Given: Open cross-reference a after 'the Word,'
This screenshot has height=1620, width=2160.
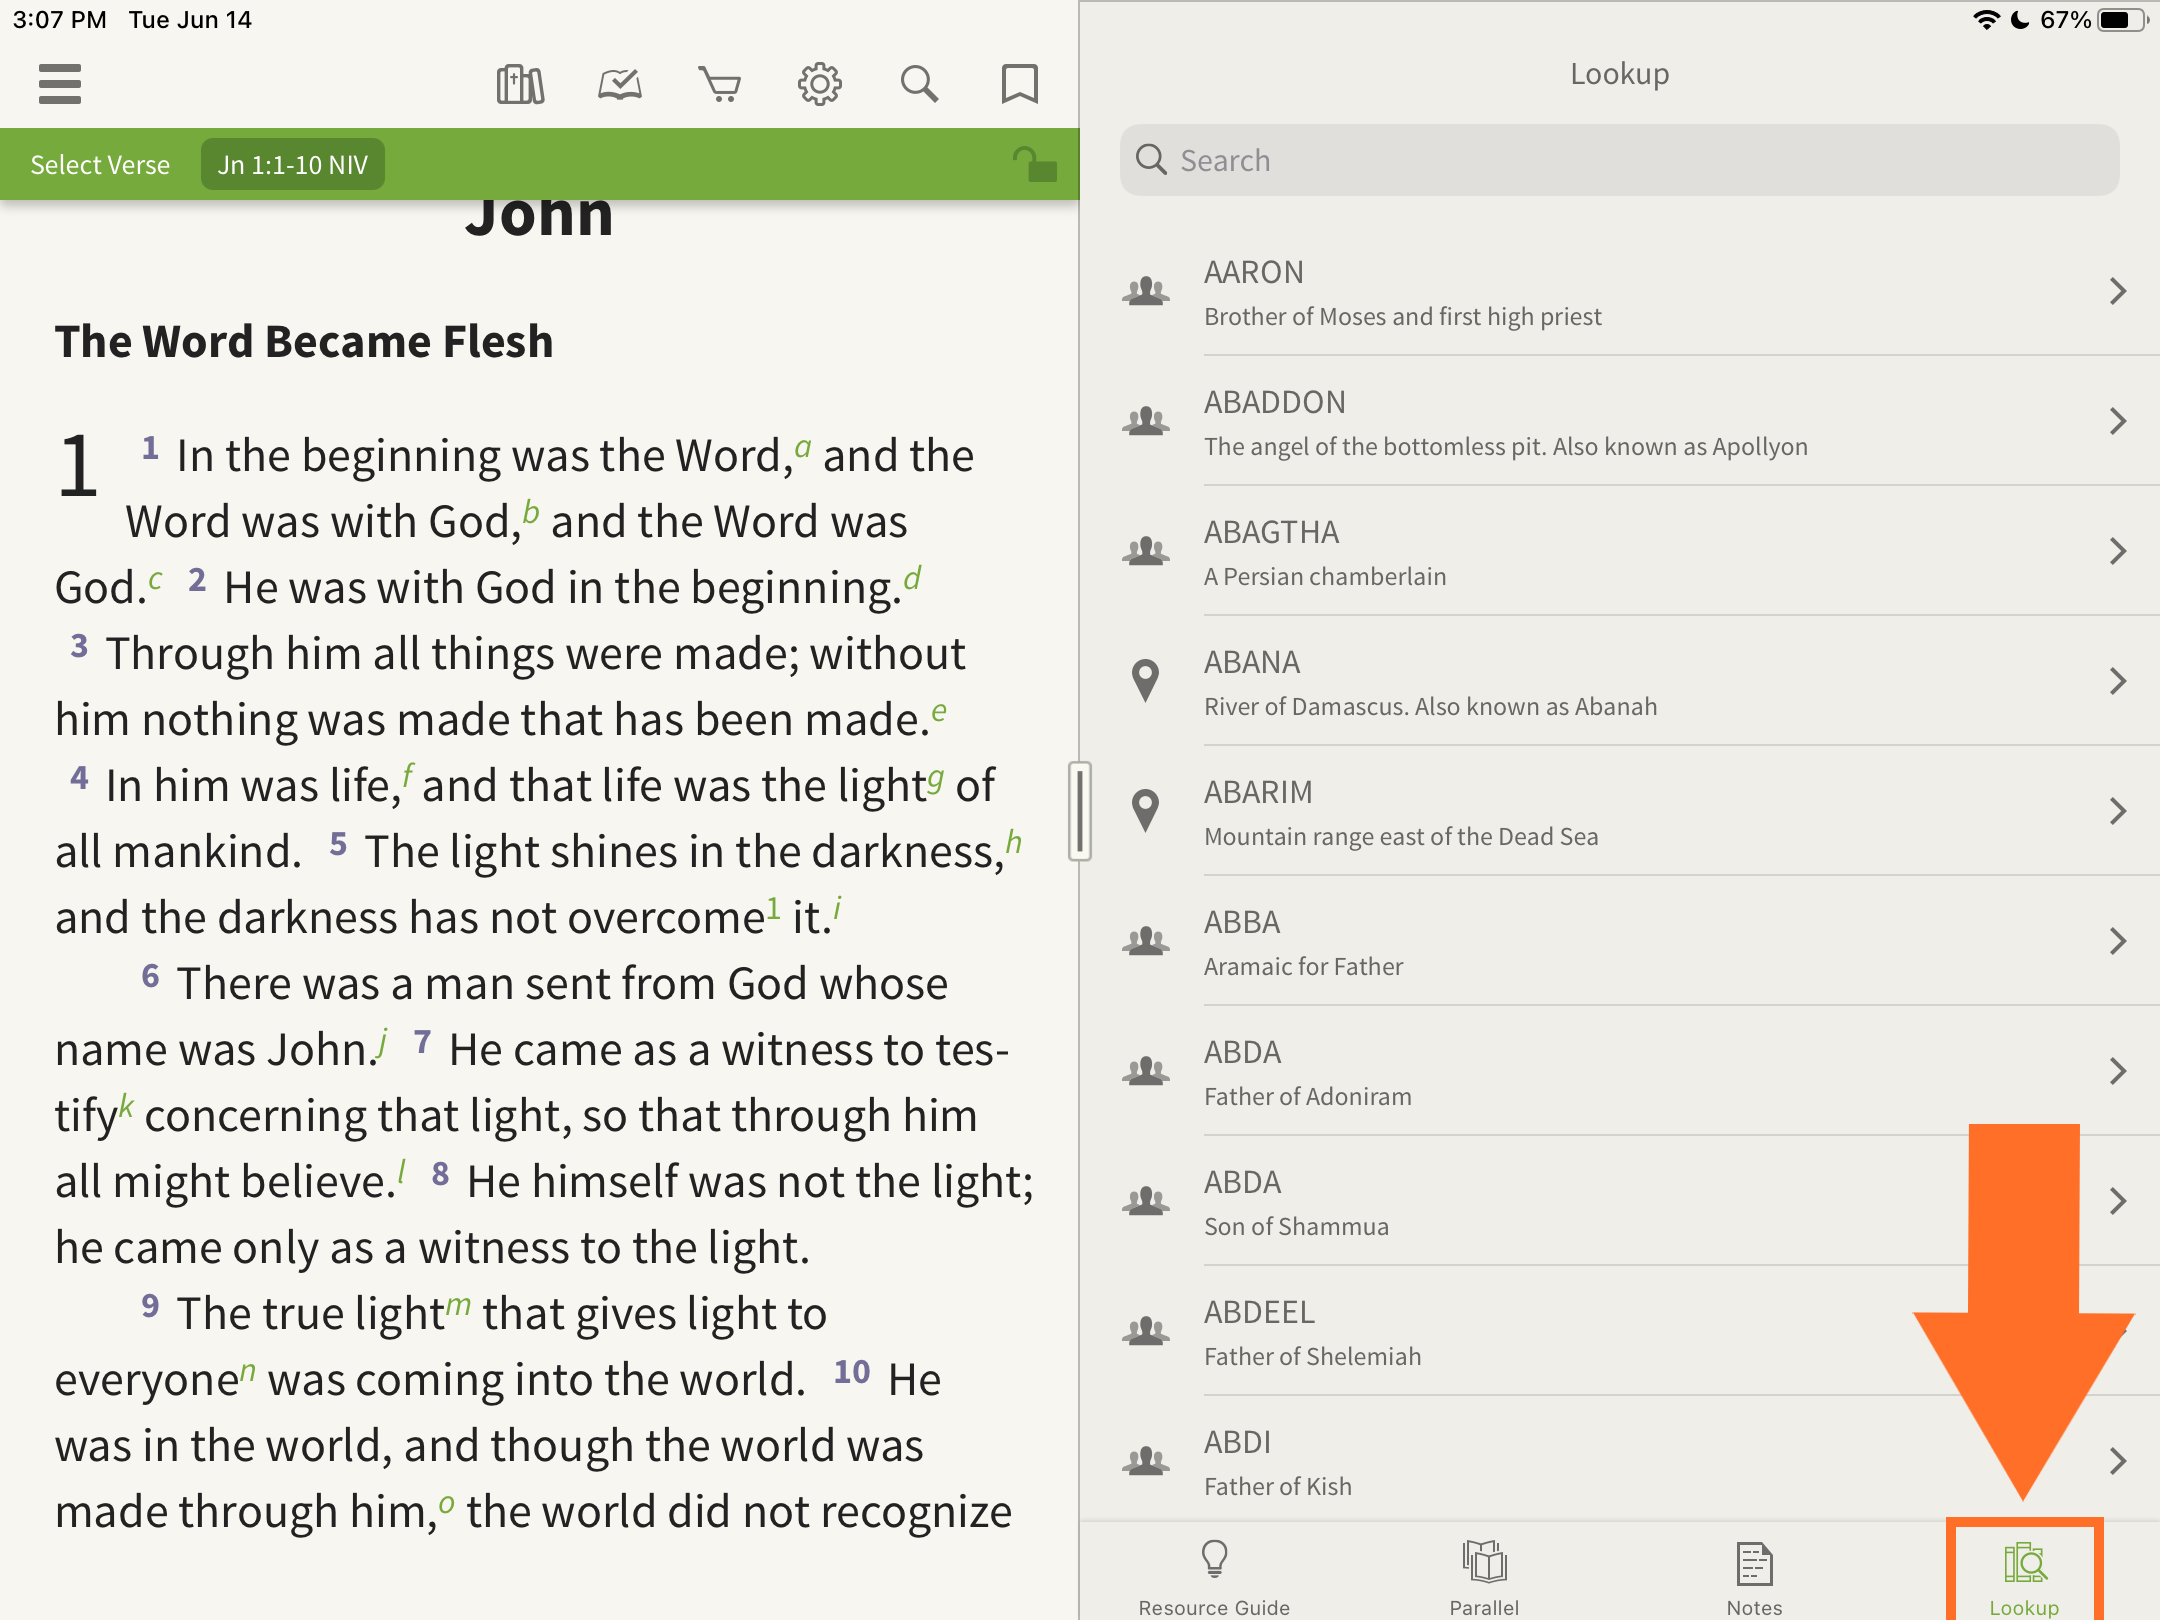Looking at the screenshot, I should [803, 446].
